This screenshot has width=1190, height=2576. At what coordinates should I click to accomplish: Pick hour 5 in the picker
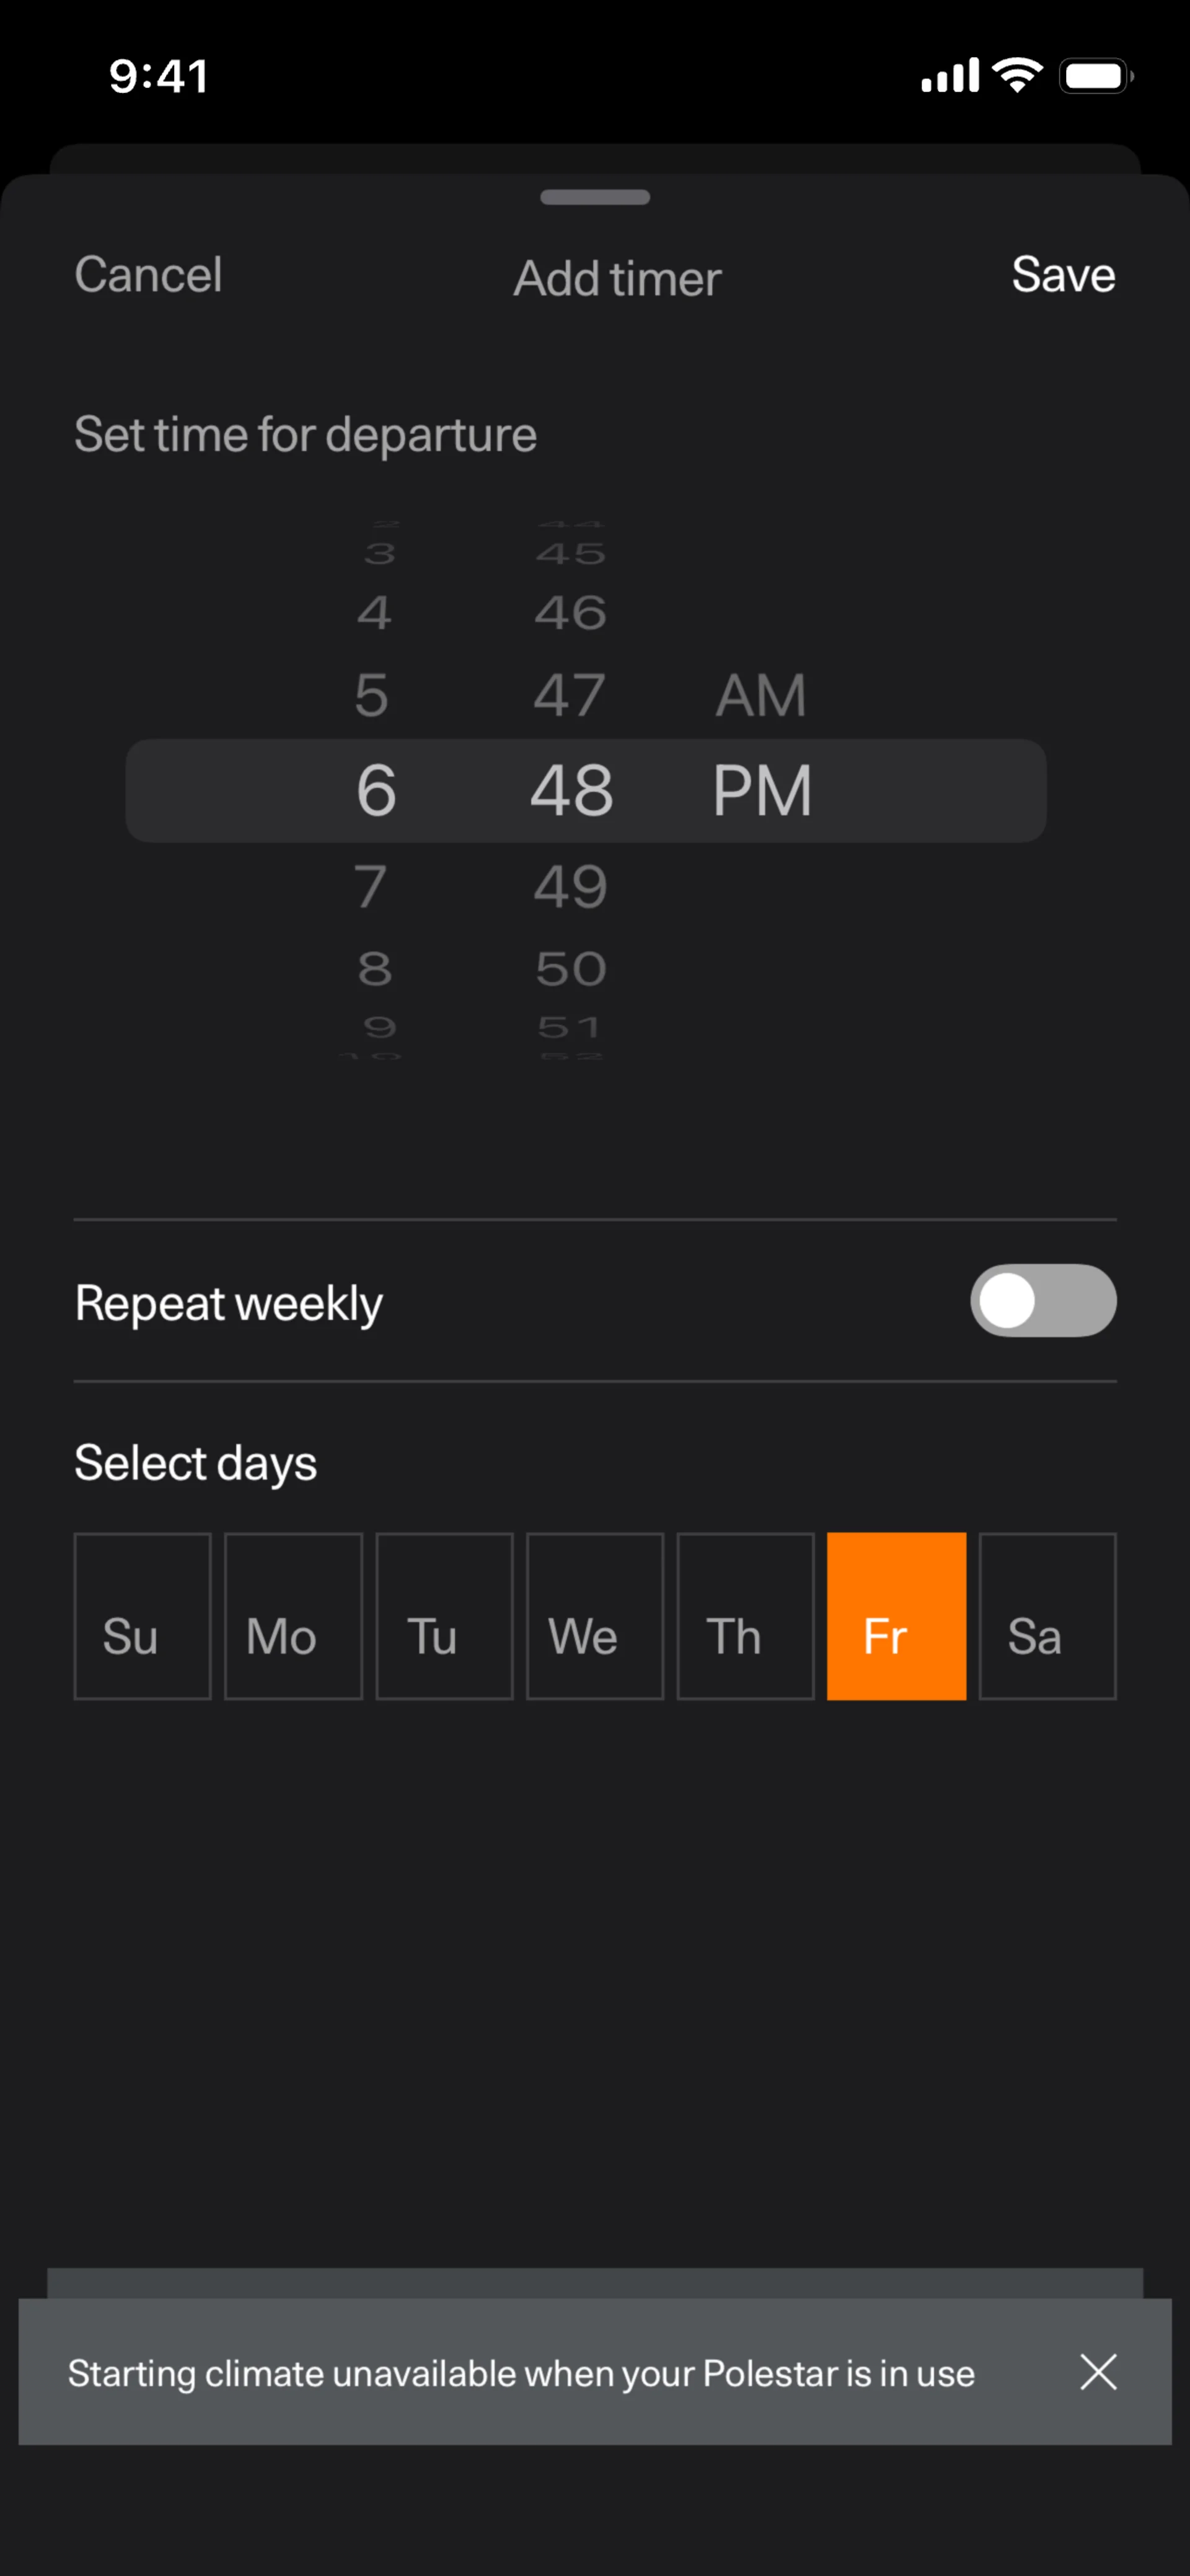(371, 695)
